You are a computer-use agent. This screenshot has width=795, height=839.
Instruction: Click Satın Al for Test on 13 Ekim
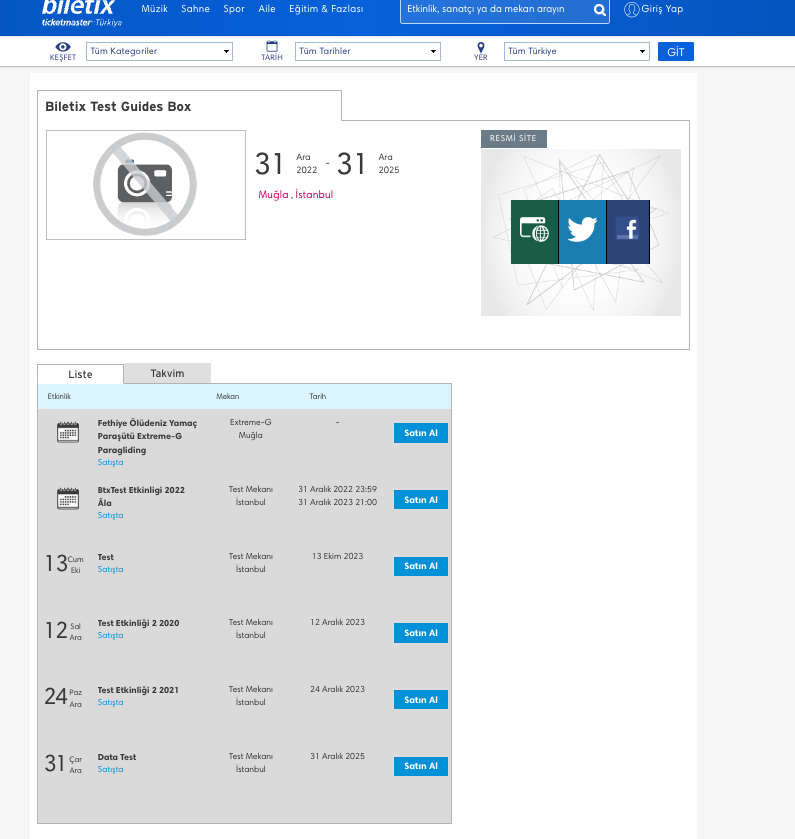click(421, 566)
